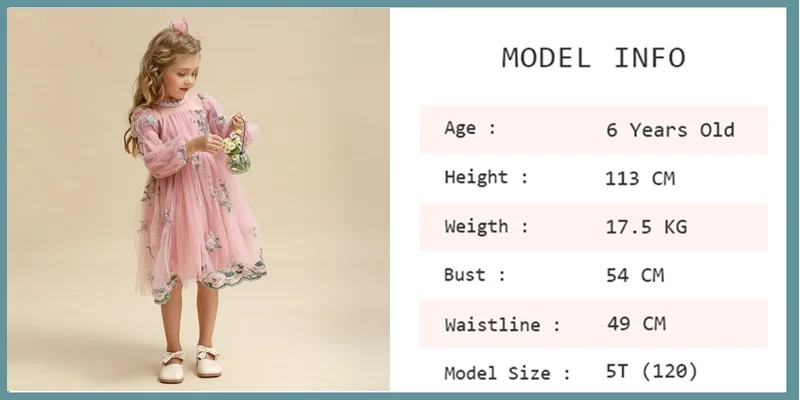Viewport: 800px width, 400px height.
Task: Click the pink hair bow accessory
Action: click(180, 26)
